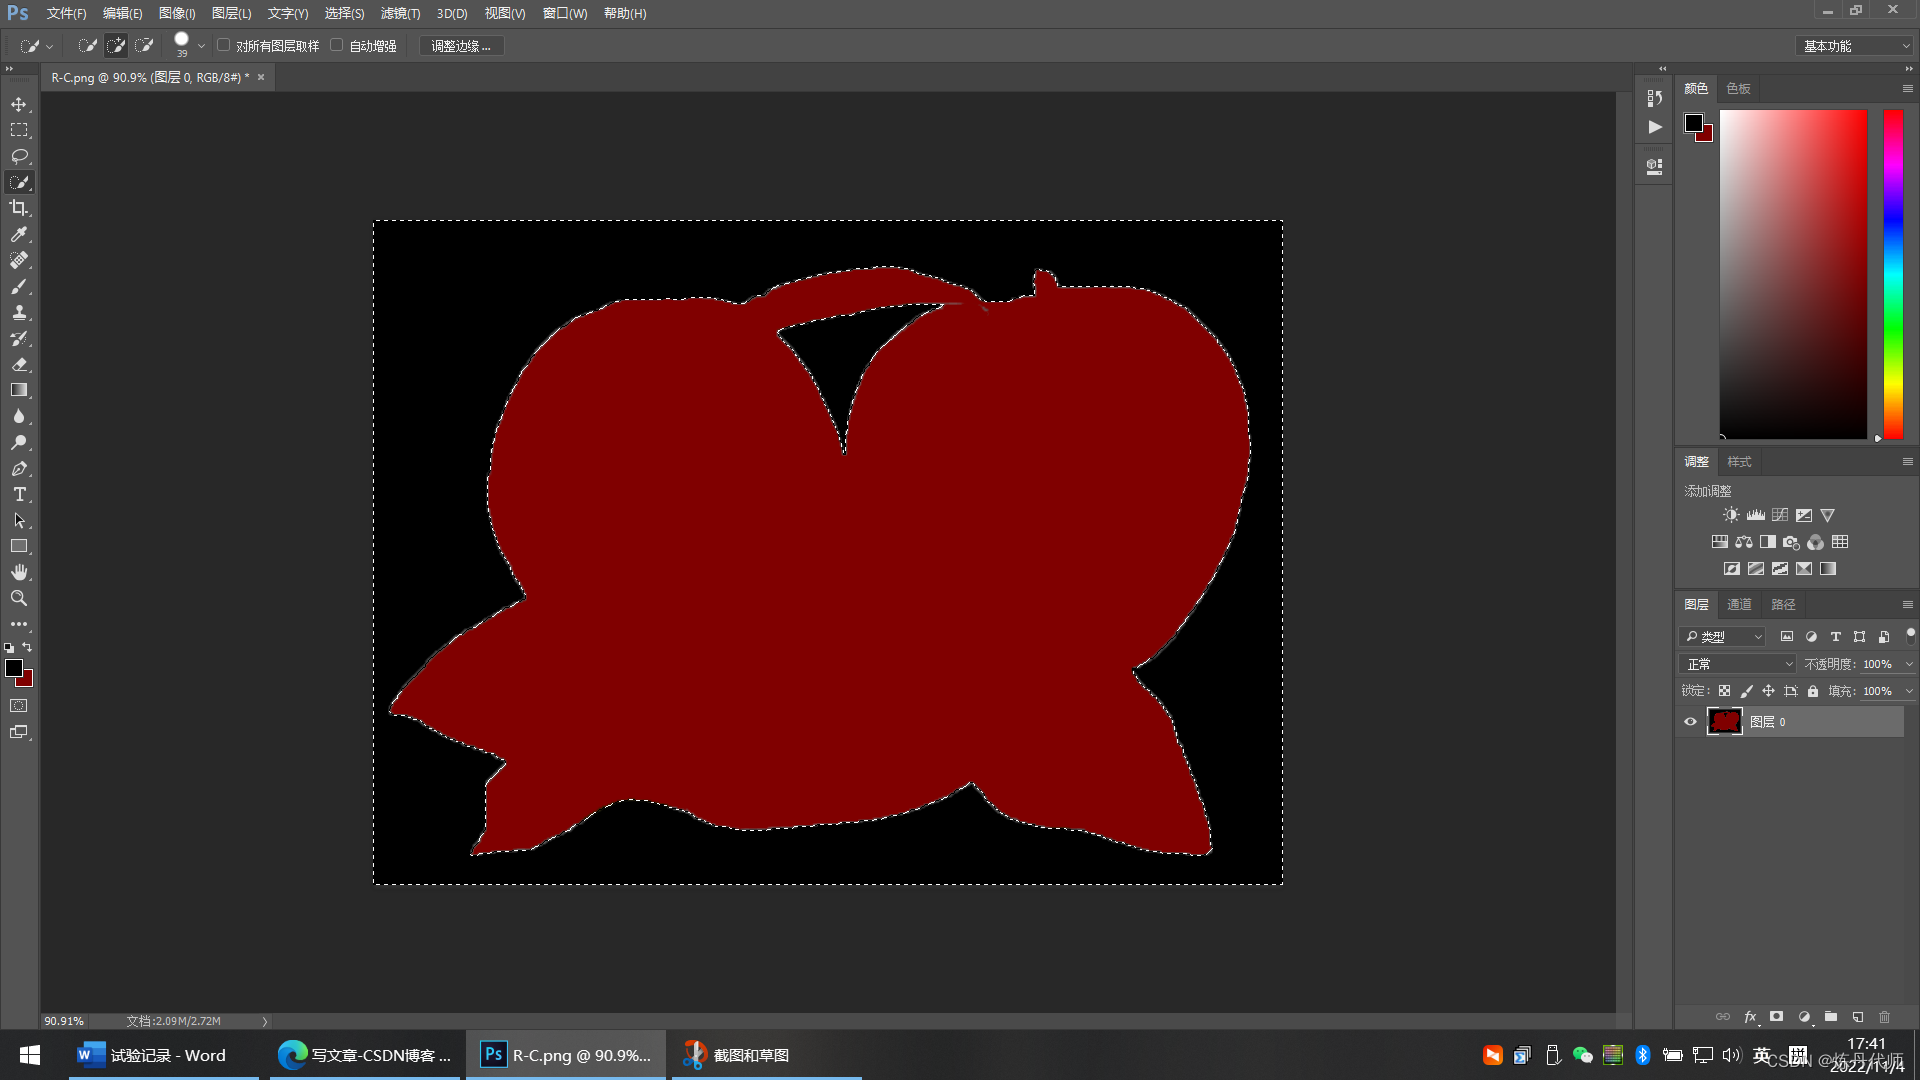Open the Layers panel options menu

point(1907,605)
